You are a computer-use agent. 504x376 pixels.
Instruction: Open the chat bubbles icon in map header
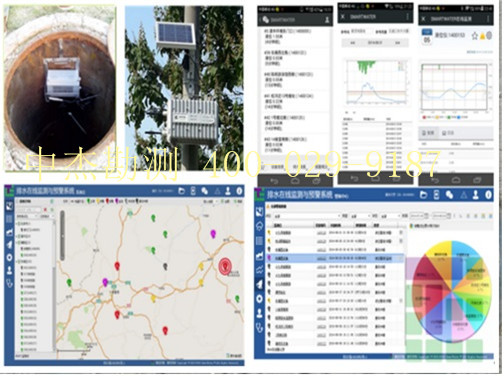click(x=205, y=191)
